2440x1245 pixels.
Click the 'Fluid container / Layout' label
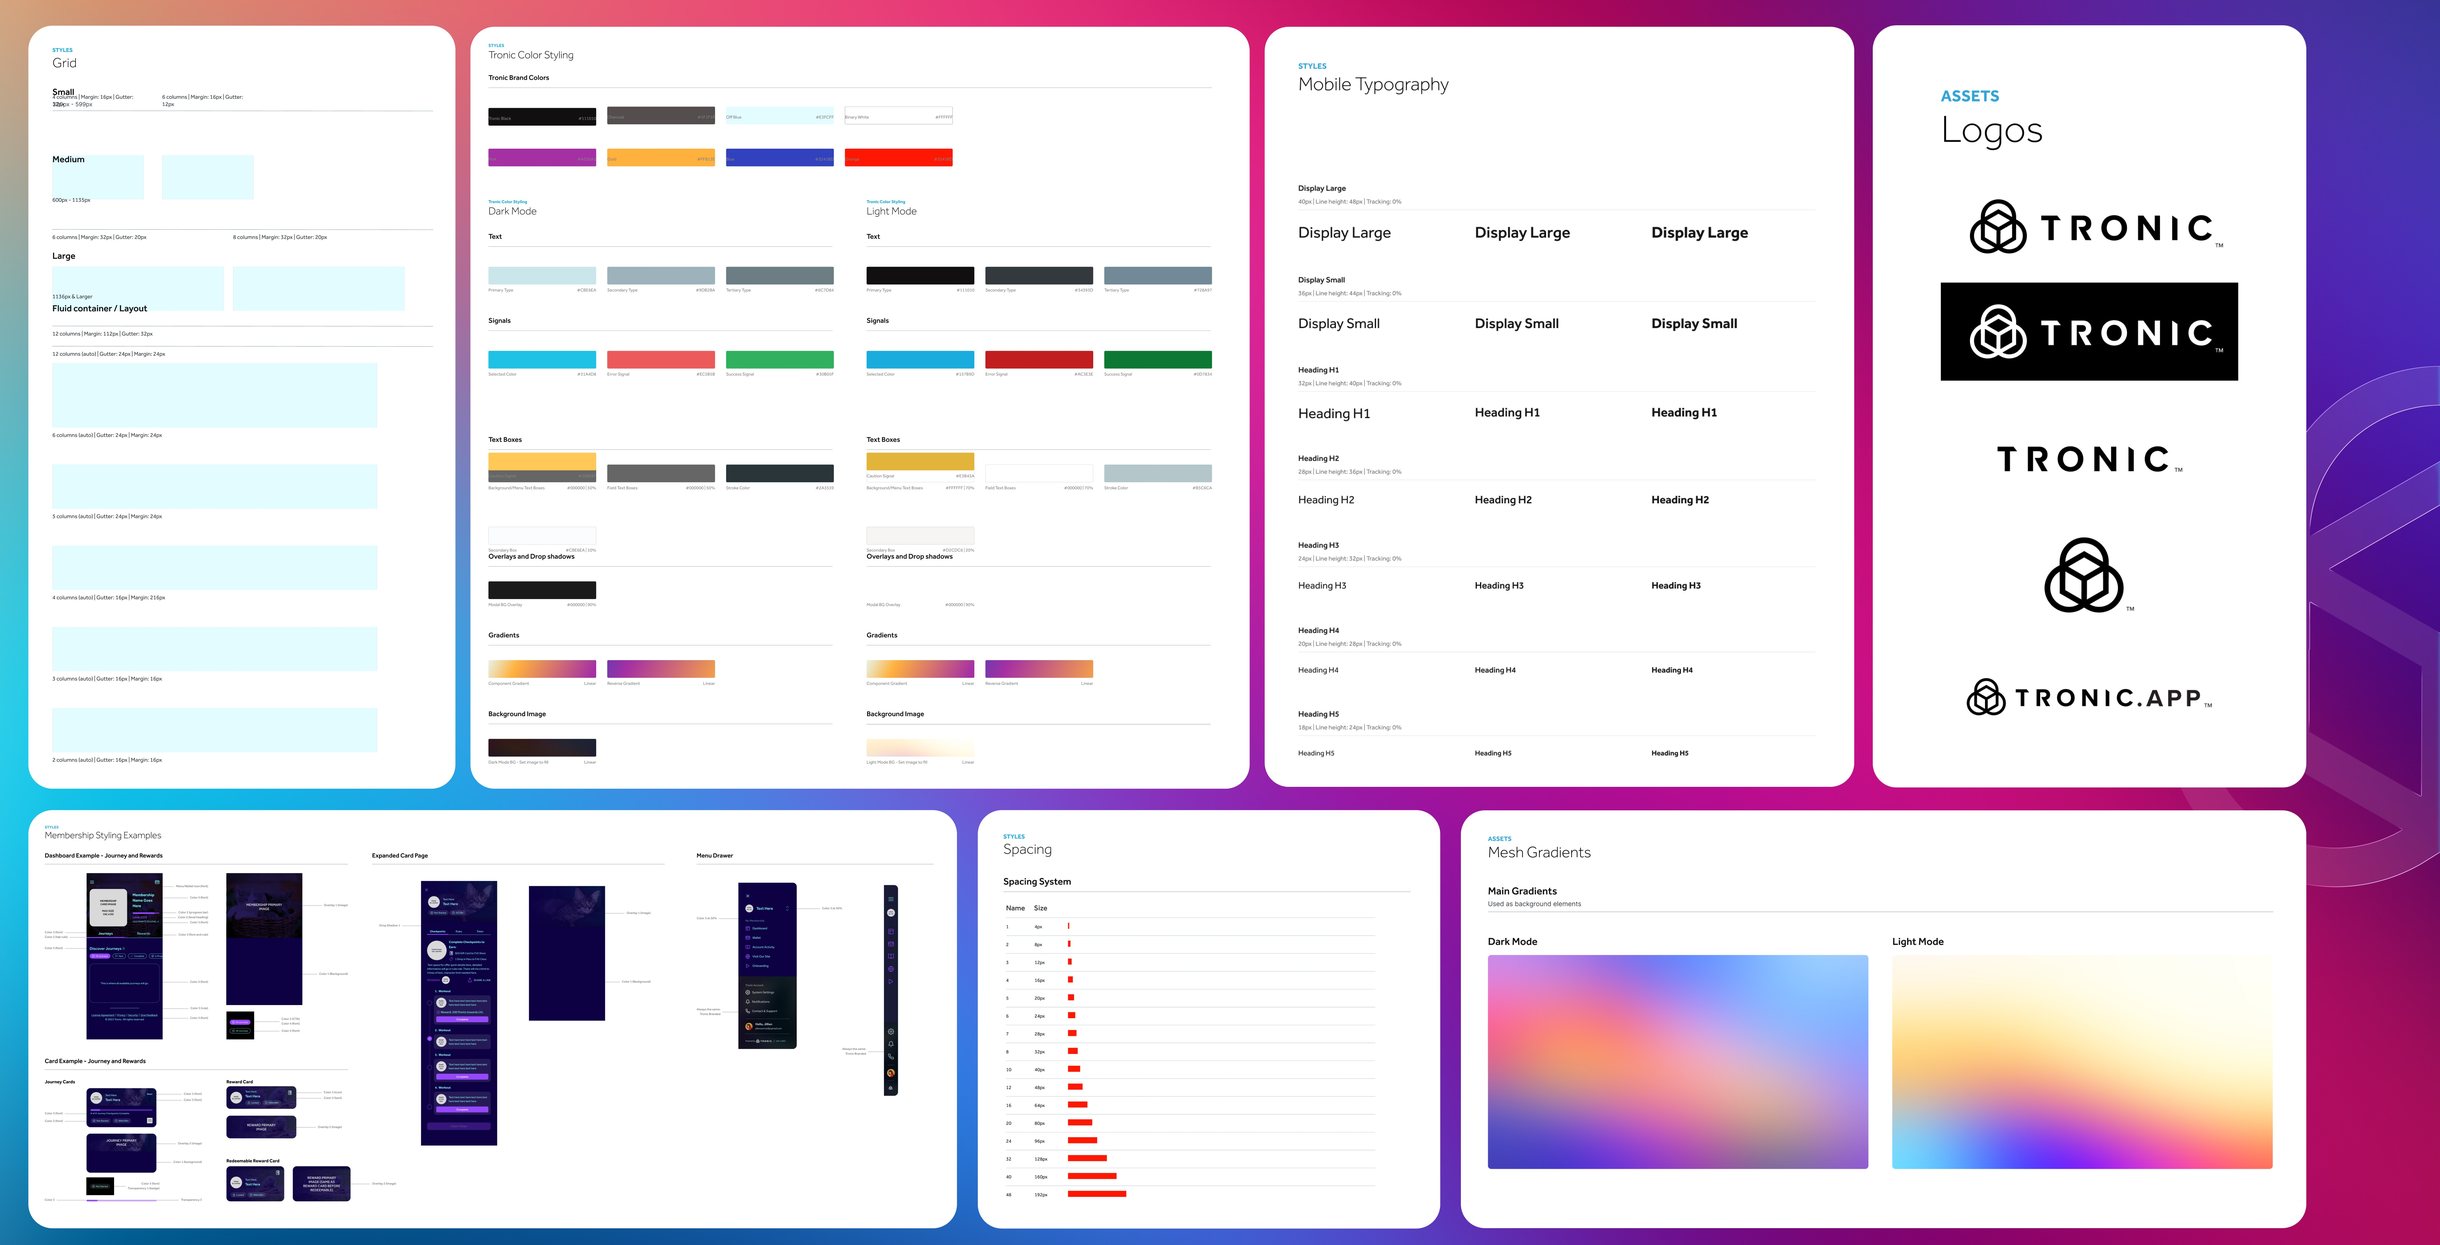(99, 309)
